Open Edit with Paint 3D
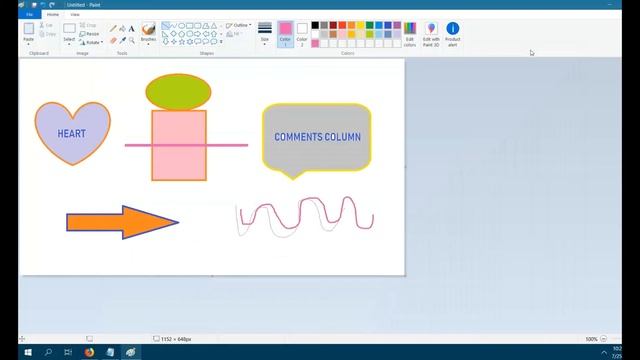 431,34
